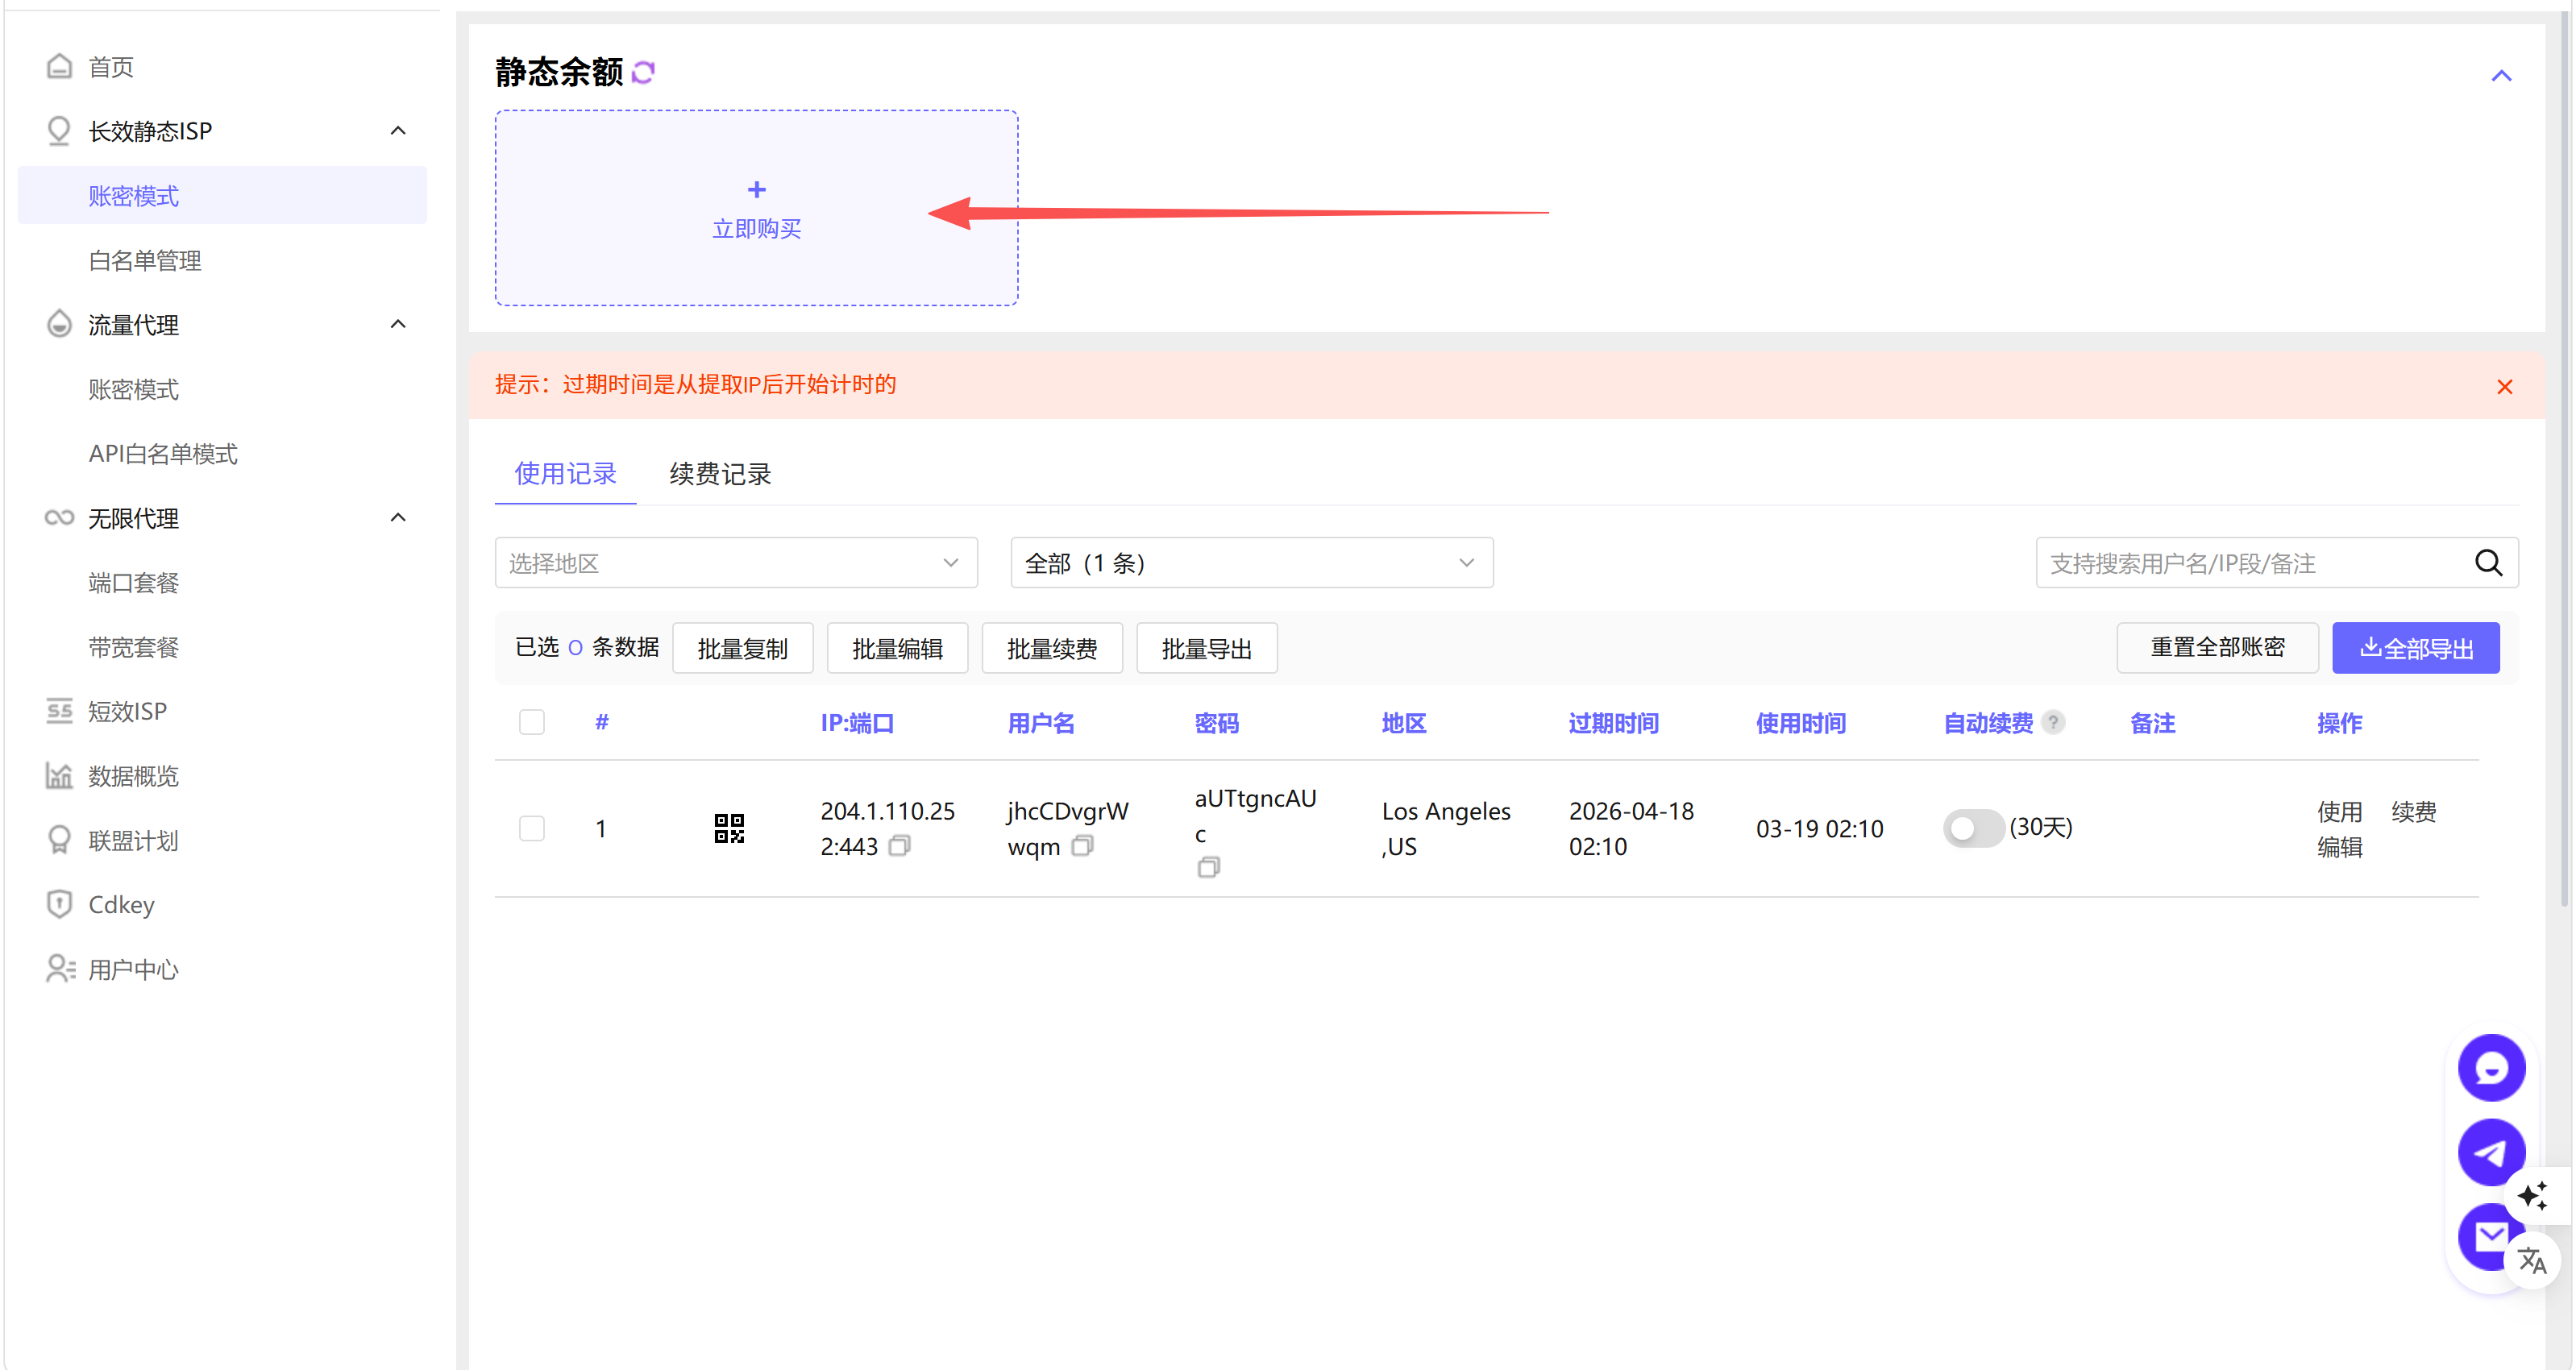Open the QR code icon in row 1
Screen dimensions: 2576x1370
[729, 828]
